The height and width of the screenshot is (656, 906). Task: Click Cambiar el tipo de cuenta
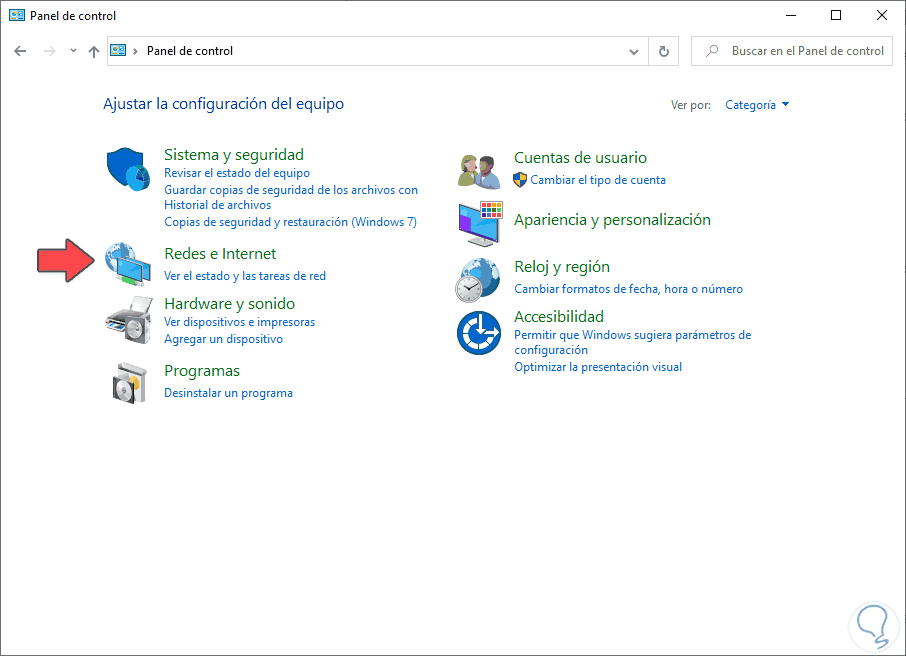coord(597,180)
